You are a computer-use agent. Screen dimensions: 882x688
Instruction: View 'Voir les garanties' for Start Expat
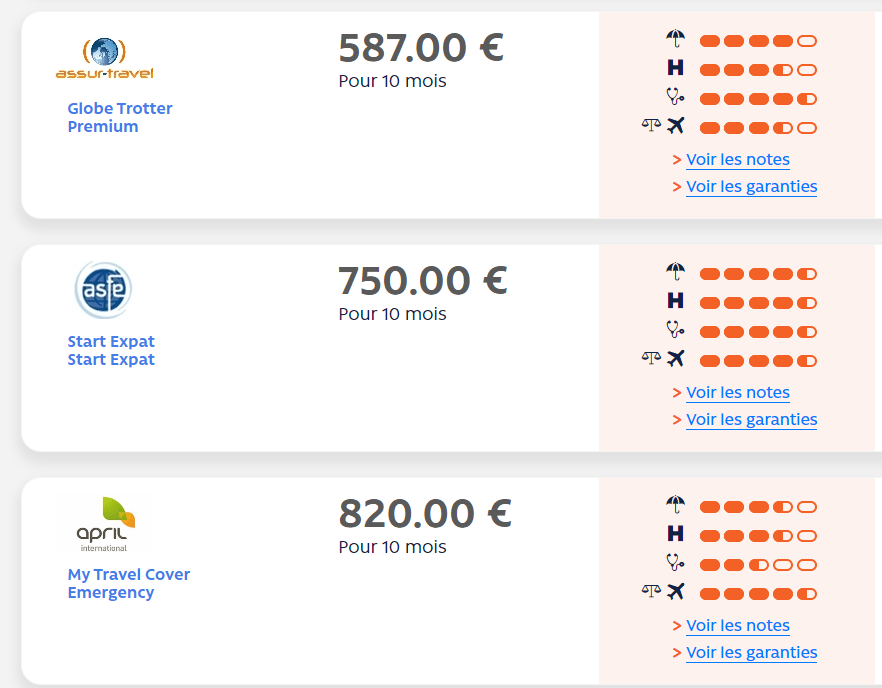751,420
